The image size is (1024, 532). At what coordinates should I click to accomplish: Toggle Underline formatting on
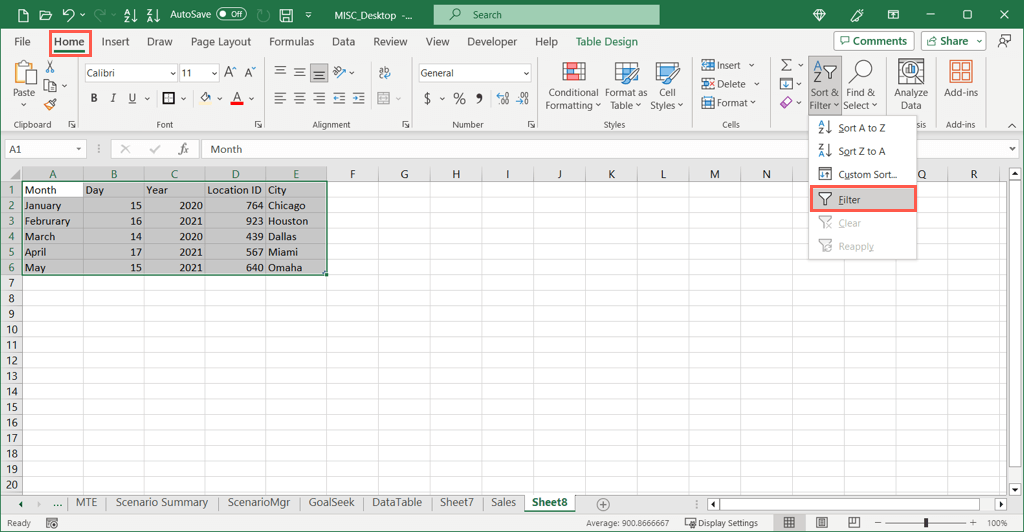(x=132, y=98)
